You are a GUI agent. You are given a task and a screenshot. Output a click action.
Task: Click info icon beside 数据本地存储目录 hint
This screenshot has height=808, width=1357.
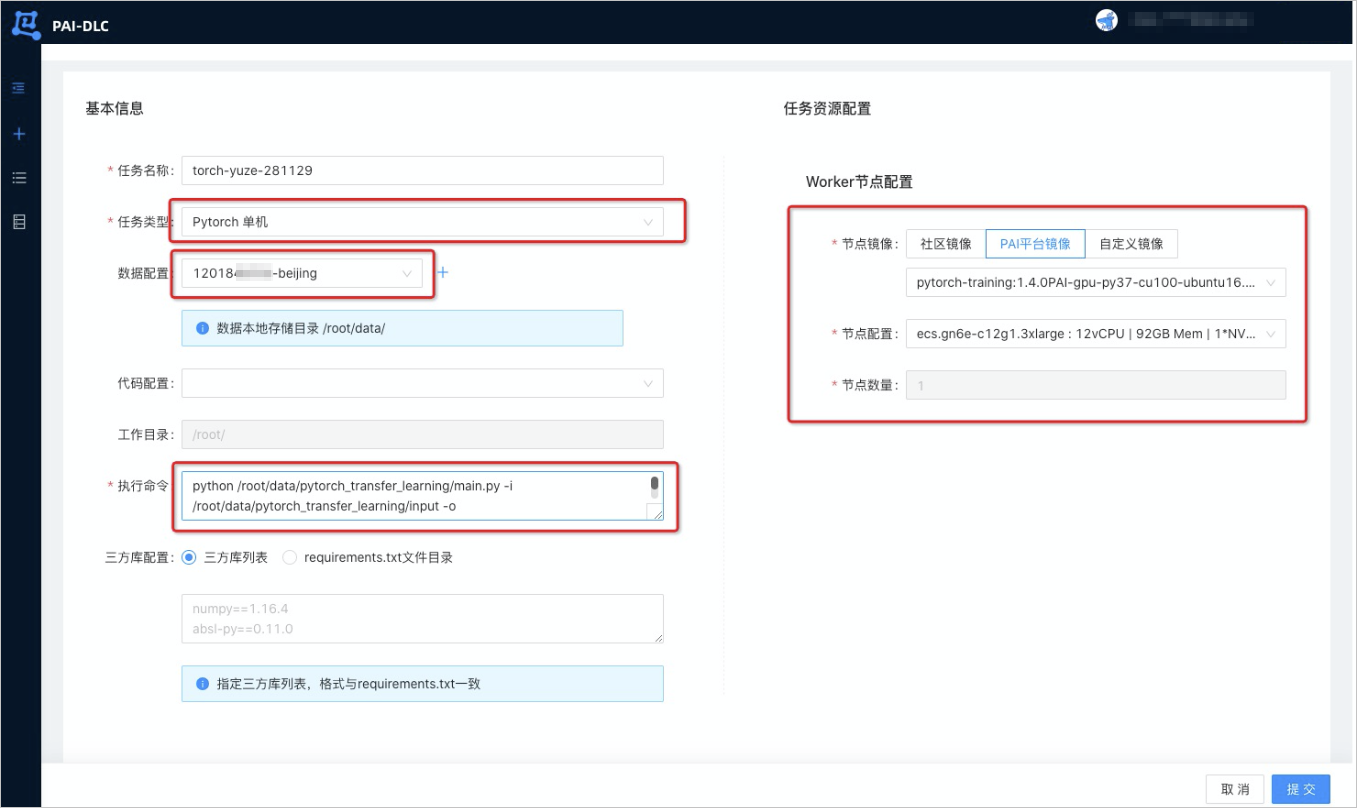coord(202,328)
